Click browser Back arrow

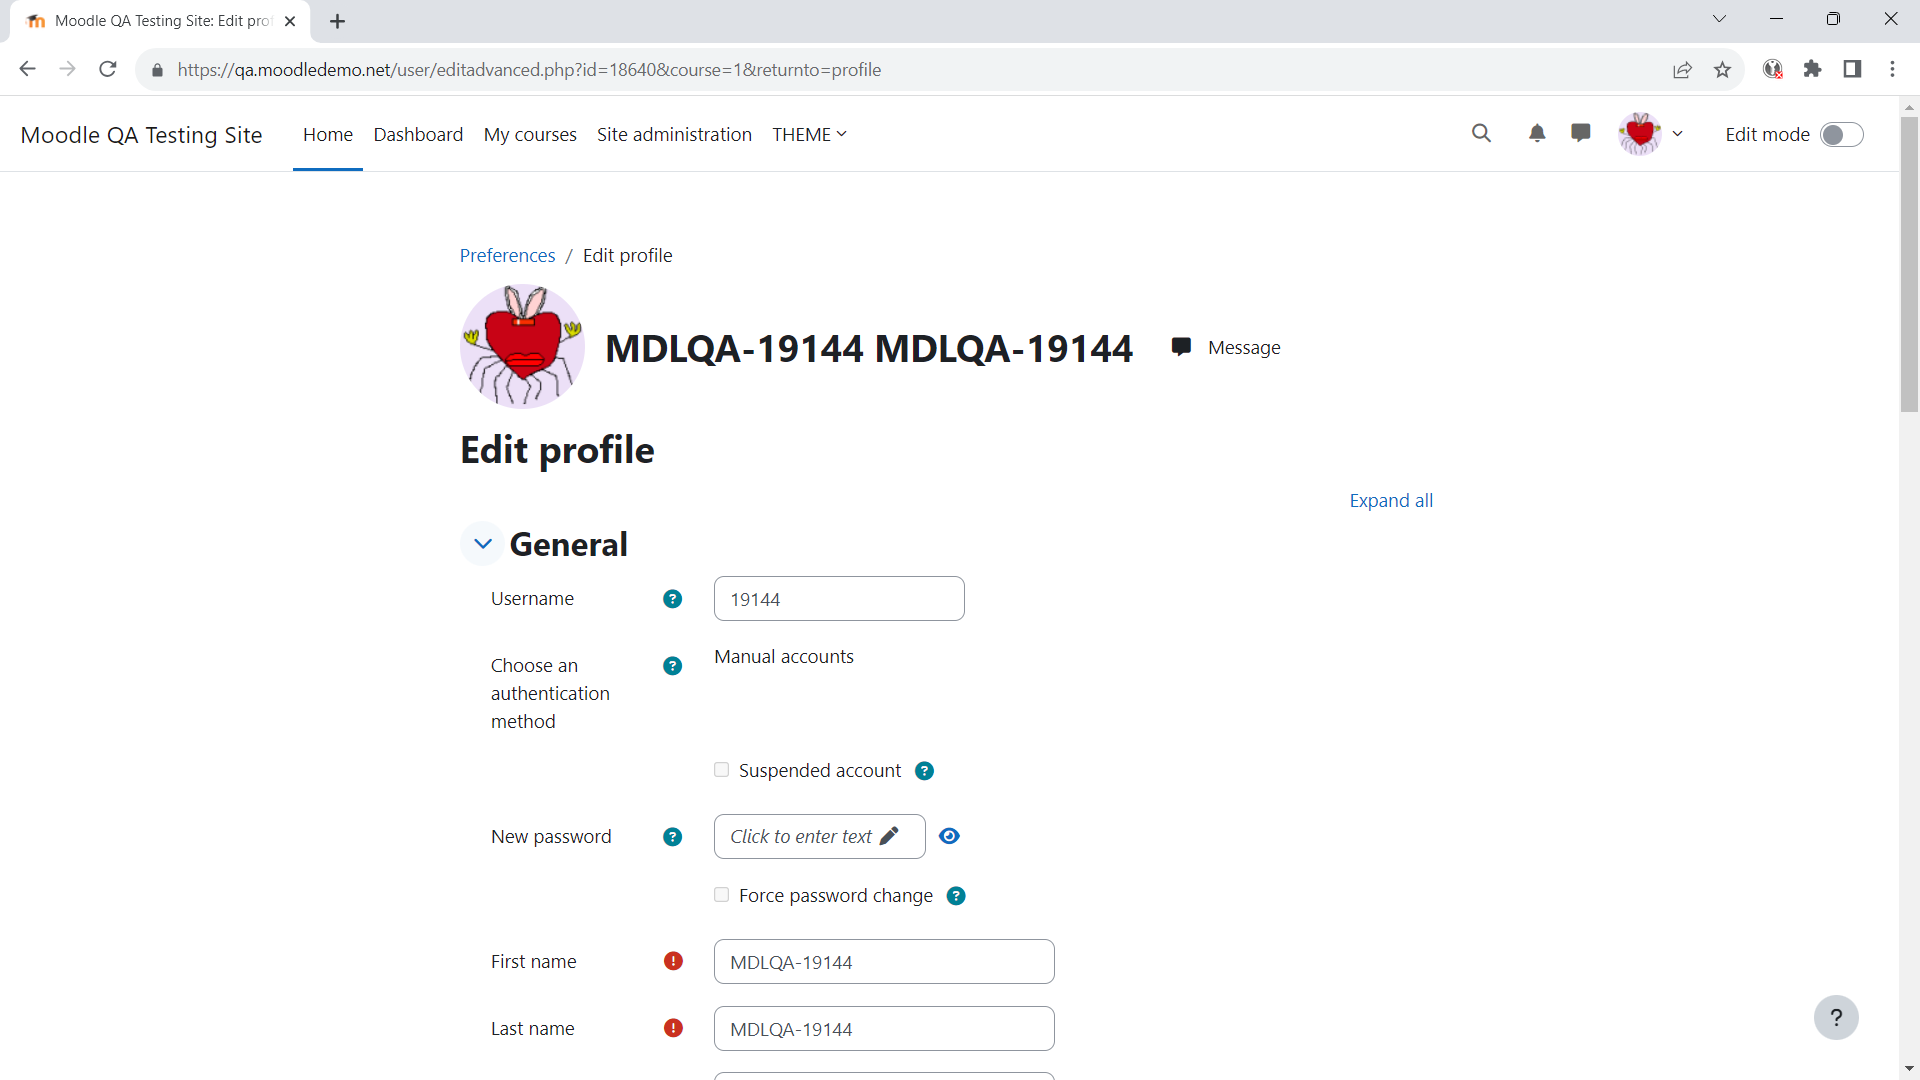[28, 69]
